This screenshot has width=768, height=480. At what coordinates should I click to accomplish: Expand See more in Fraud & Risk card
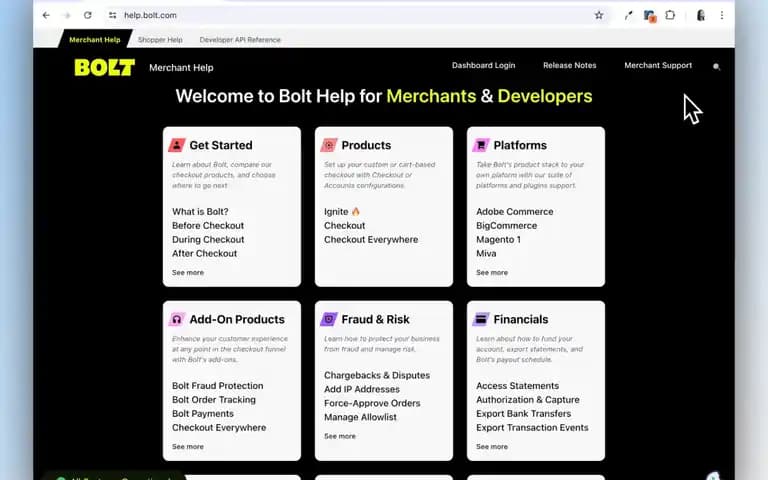coord(339,436)
